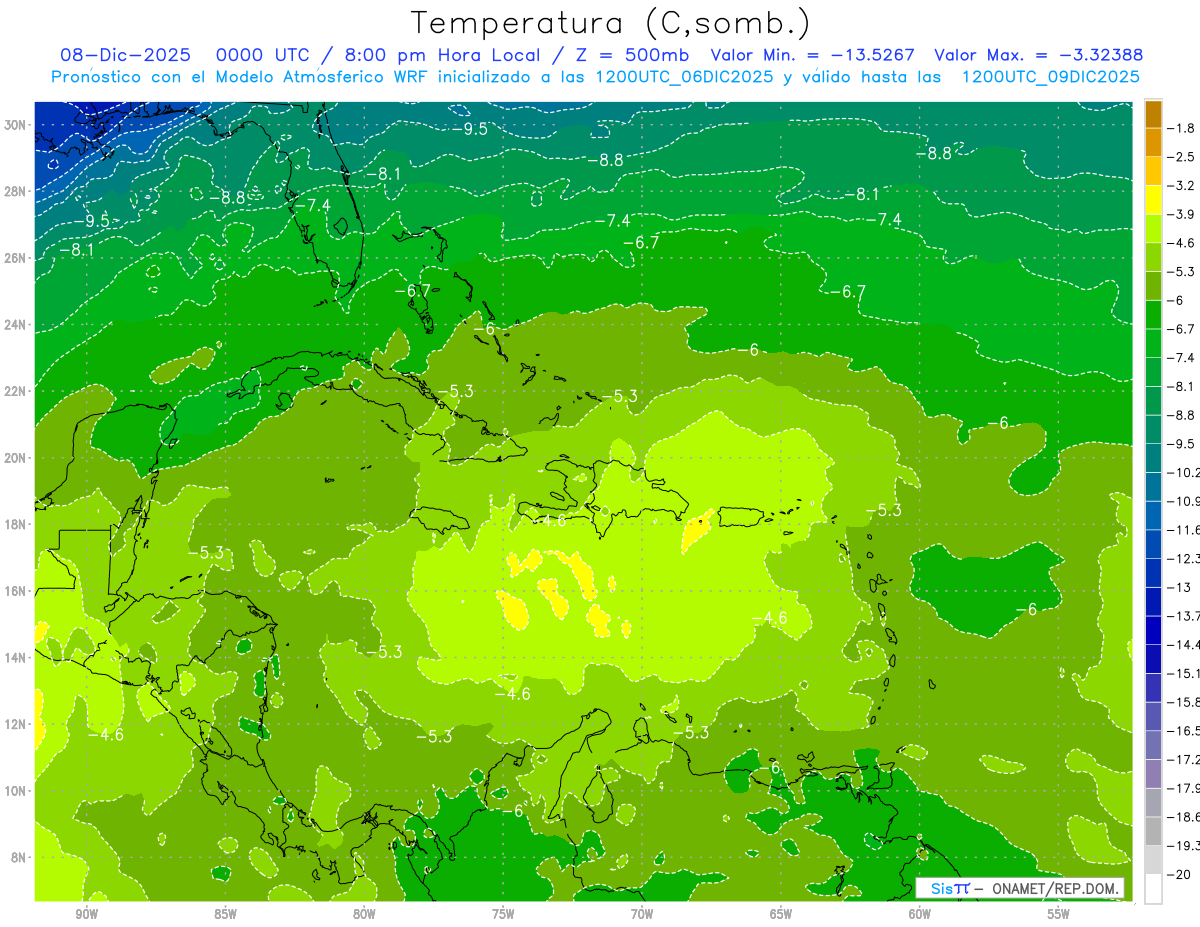Click the '-13.7' colorbar value
Screen dimensions: 1200x927
pos(1184,616)
